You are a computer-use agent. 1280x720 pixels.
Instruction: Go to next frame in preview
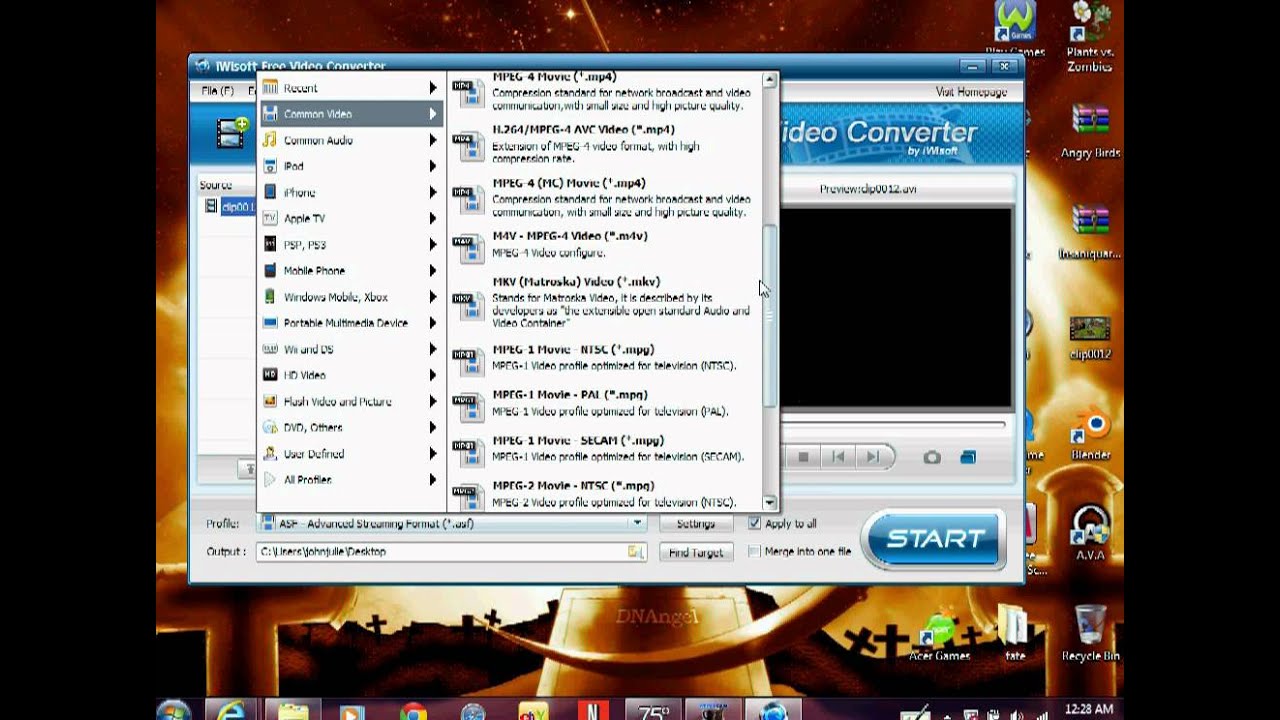(x=873, y=457)
